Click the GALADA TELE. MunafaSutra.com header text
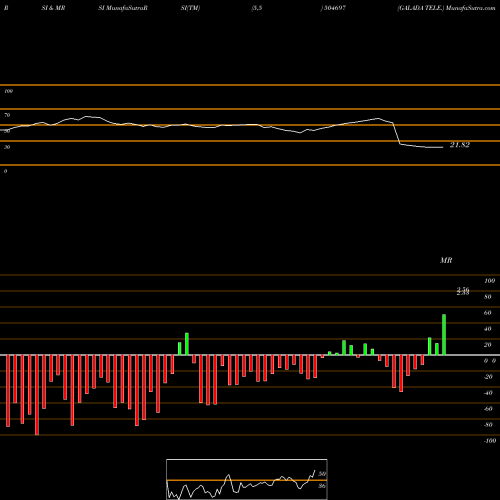This screenshot has width=500, height=500. pyautogui.click(x=446, y=8)
